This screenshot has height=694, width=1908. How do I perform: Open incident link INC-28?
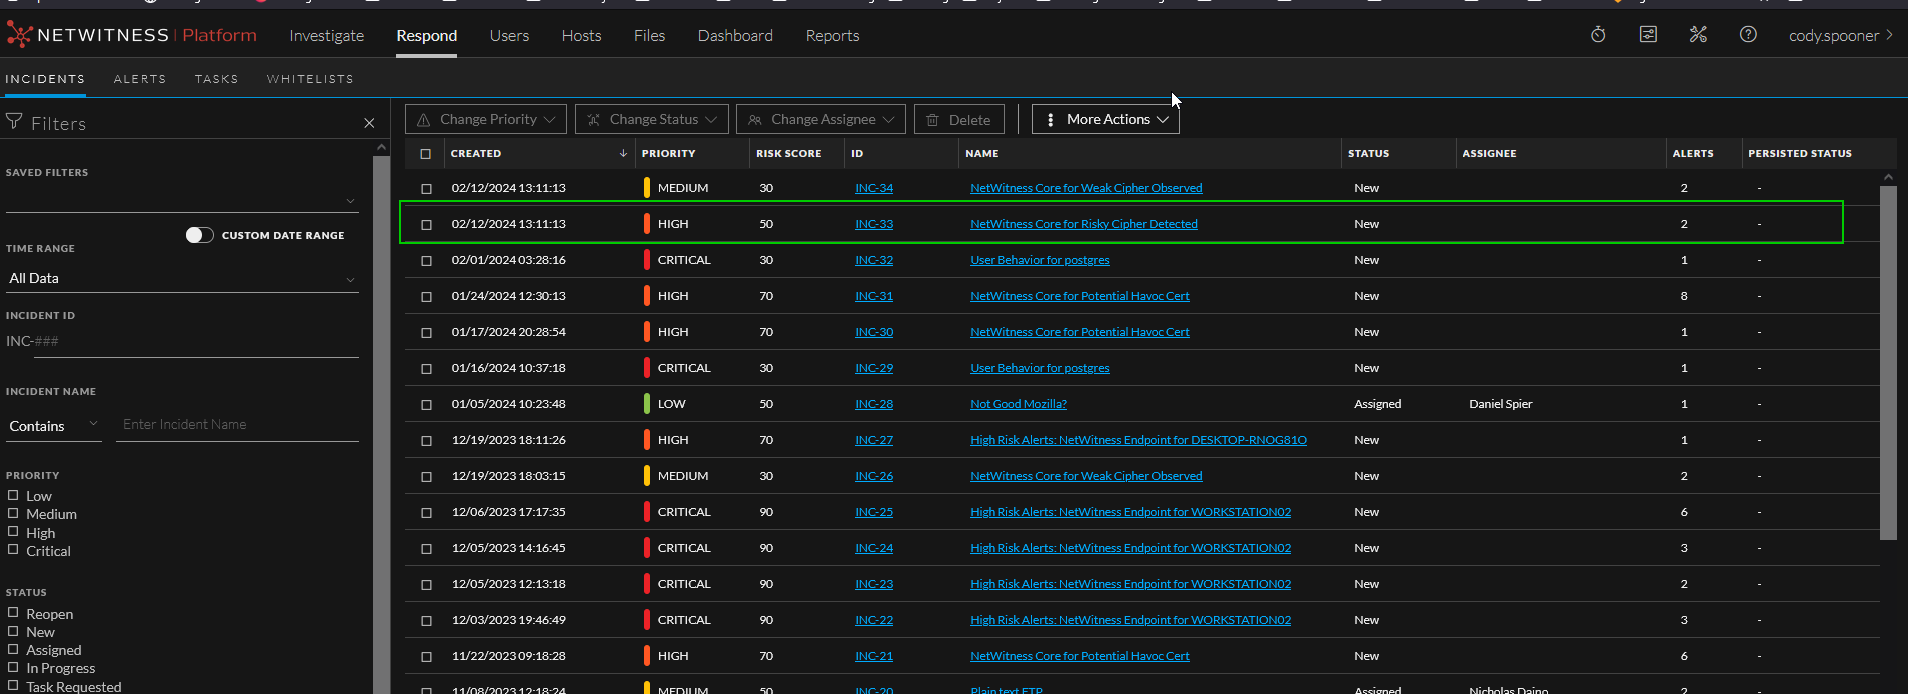(874, 404)
